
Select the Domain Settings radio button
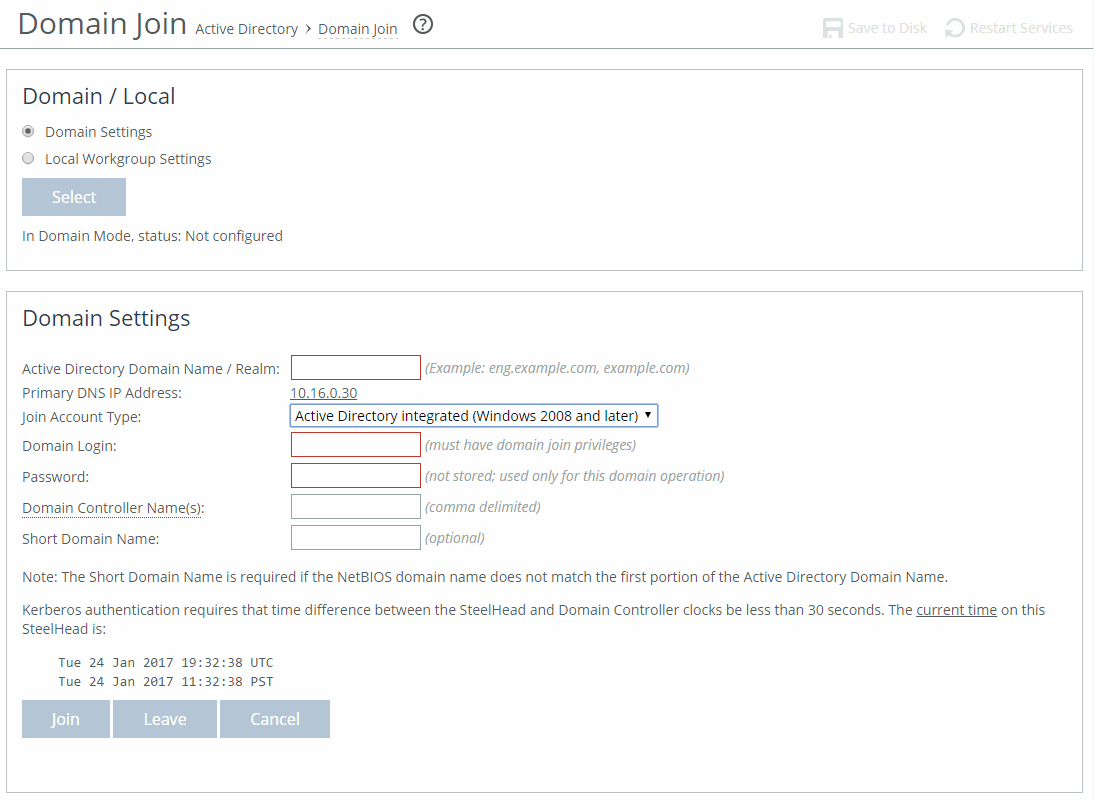click(27, 131)
